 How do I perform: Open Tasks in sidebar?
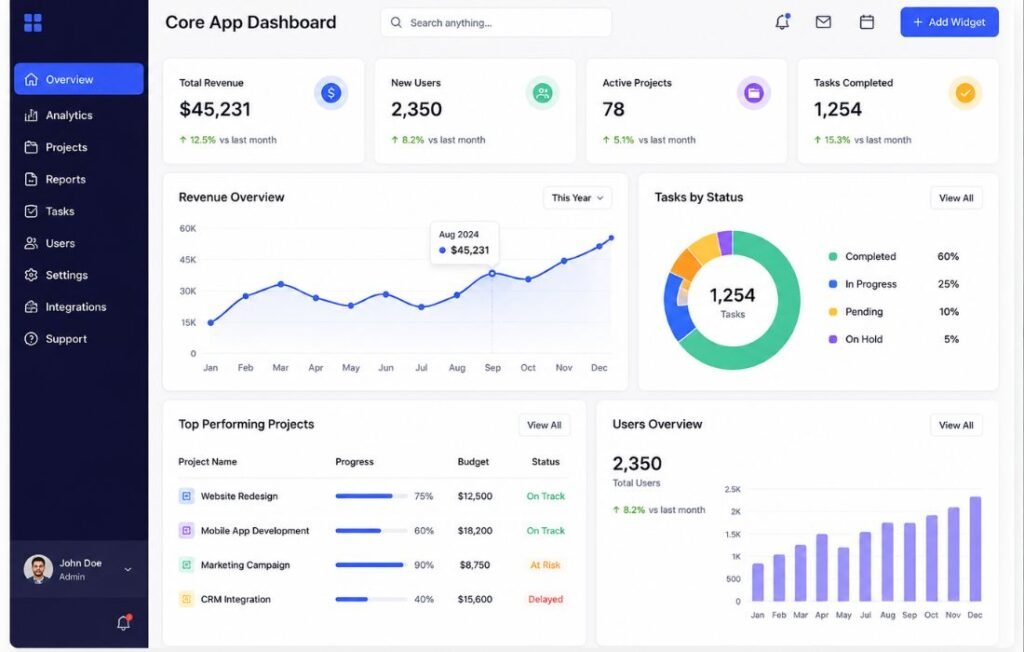point(79,211)
